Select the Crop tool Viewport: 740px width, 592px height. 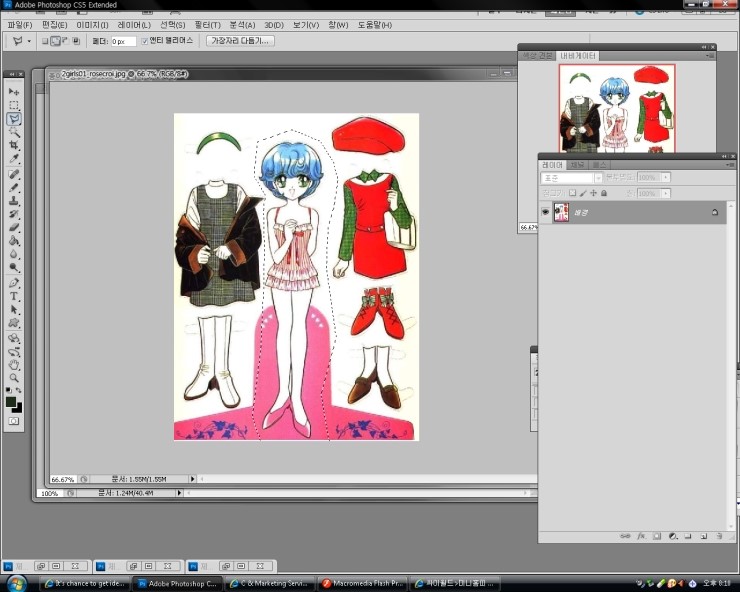tap(14, 145)
